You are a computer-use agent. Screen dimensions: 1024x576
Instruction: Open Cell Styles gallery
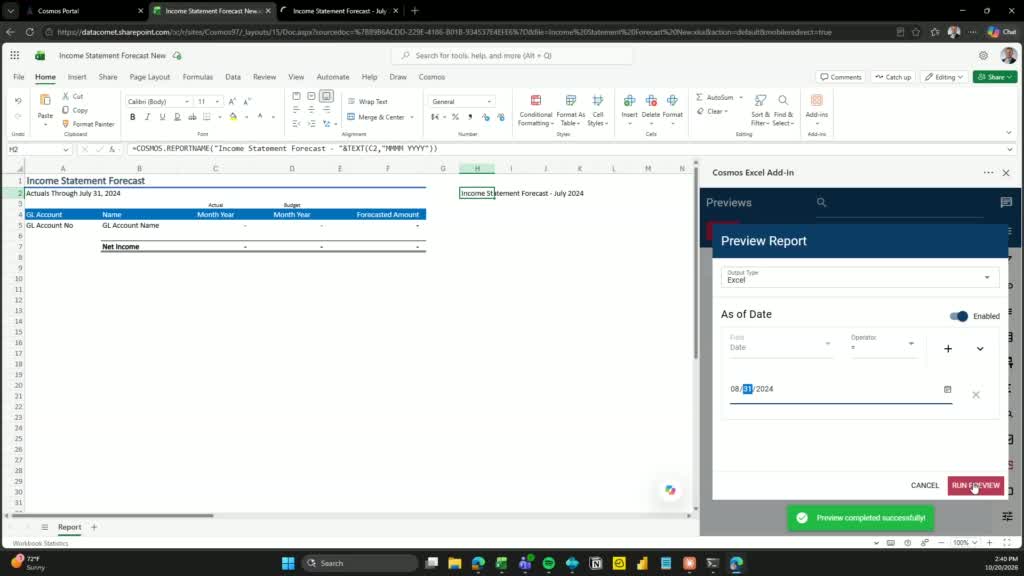click(598, 110)
